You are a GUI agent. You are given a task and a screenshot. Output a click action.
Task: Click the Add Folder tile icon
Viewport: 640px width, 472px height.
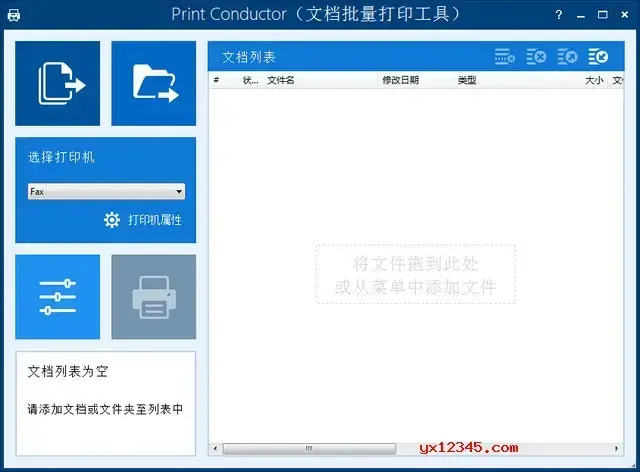click(x=154, y=83)
